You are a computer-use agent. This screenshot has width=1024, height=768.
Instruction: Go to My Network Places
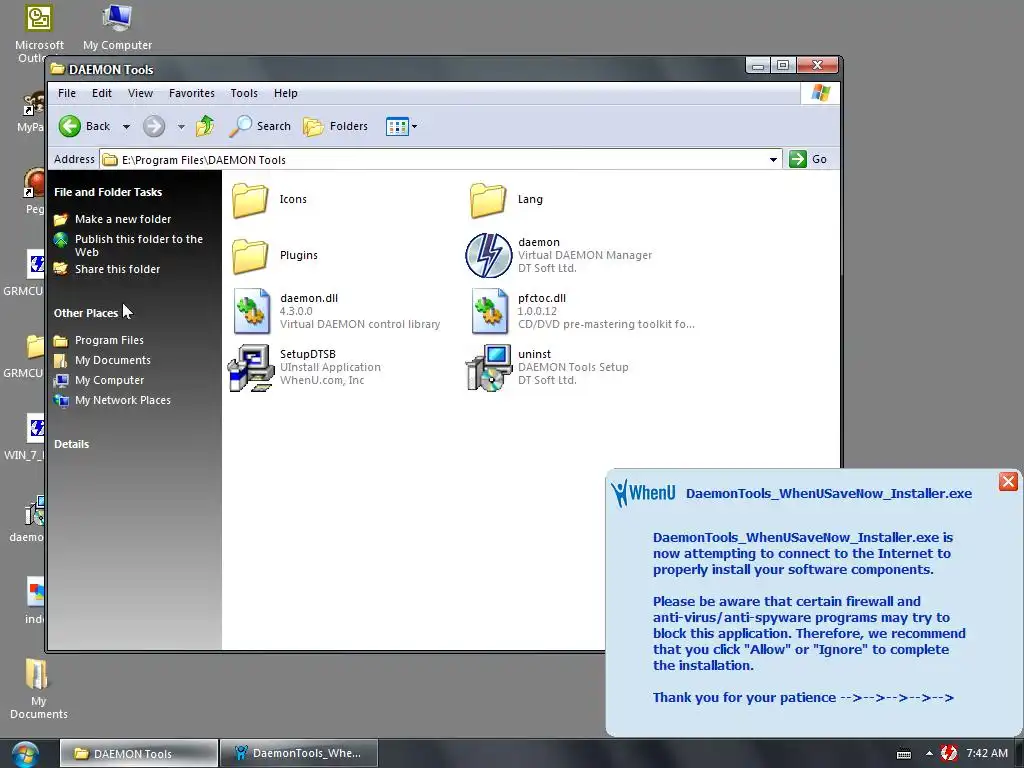(123, 400)
